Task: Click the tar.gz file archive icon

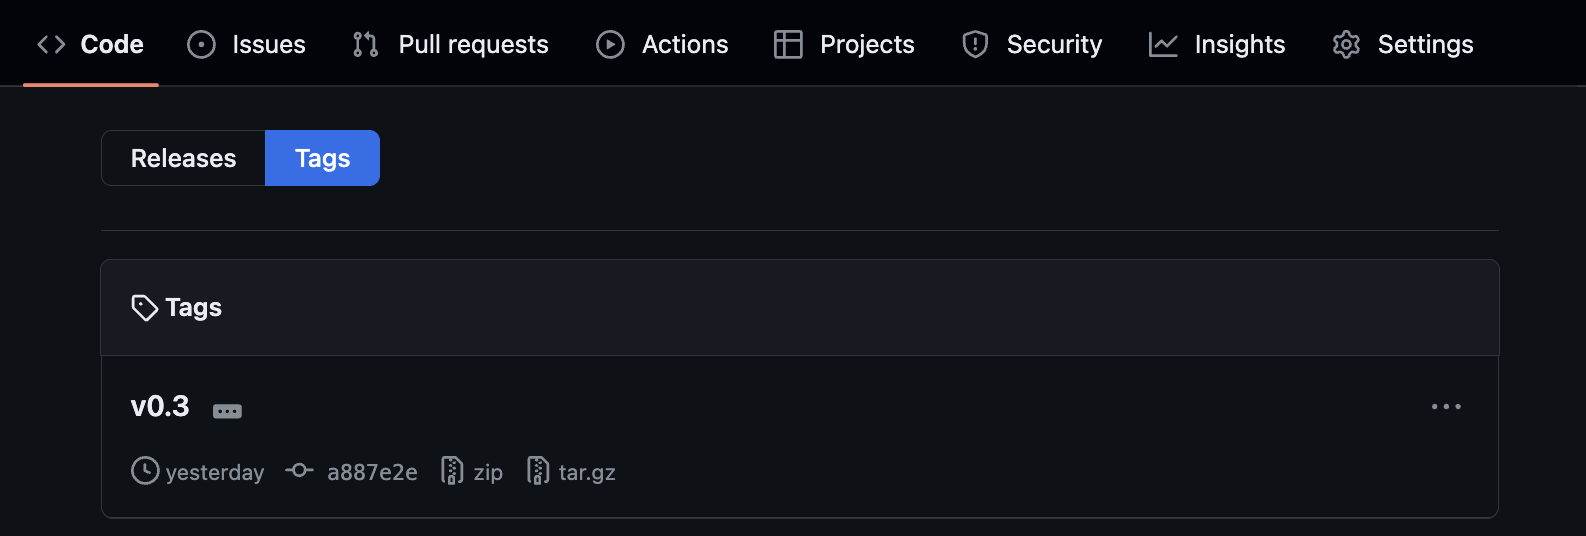Action: 538,471
